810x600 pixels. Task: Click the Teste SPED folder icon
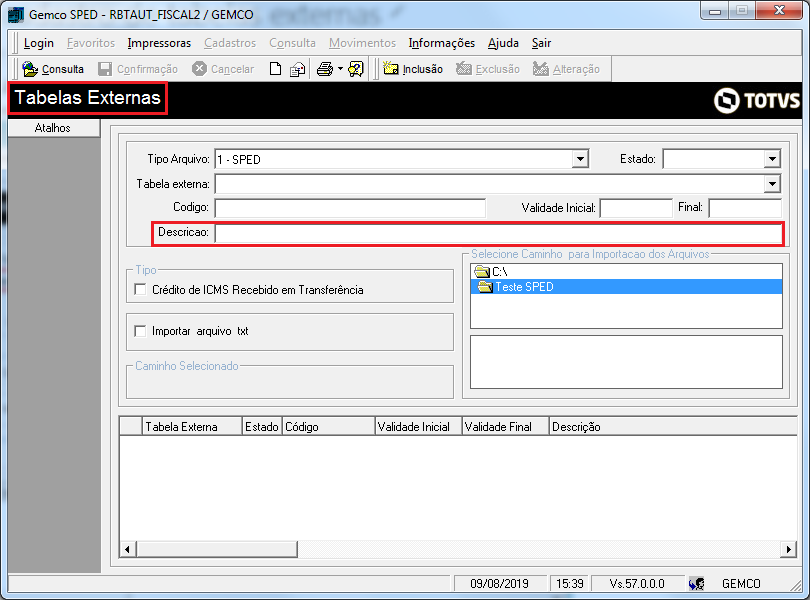click(x=485, y=287)
